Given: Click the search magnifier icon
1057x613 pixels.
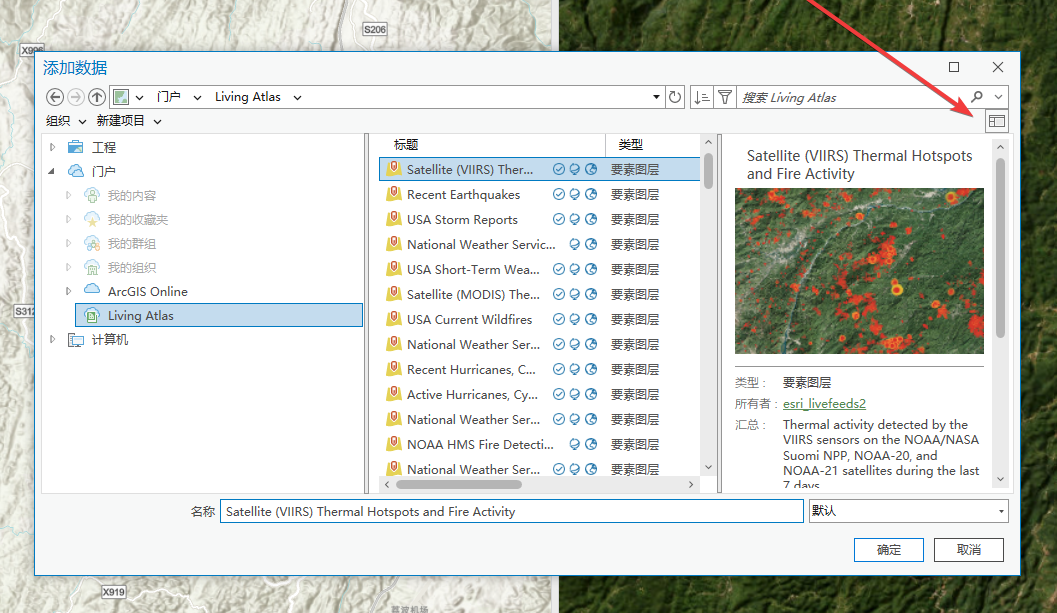Looking at the screenshot, I should pyautogui.click(x=977, y=97).
